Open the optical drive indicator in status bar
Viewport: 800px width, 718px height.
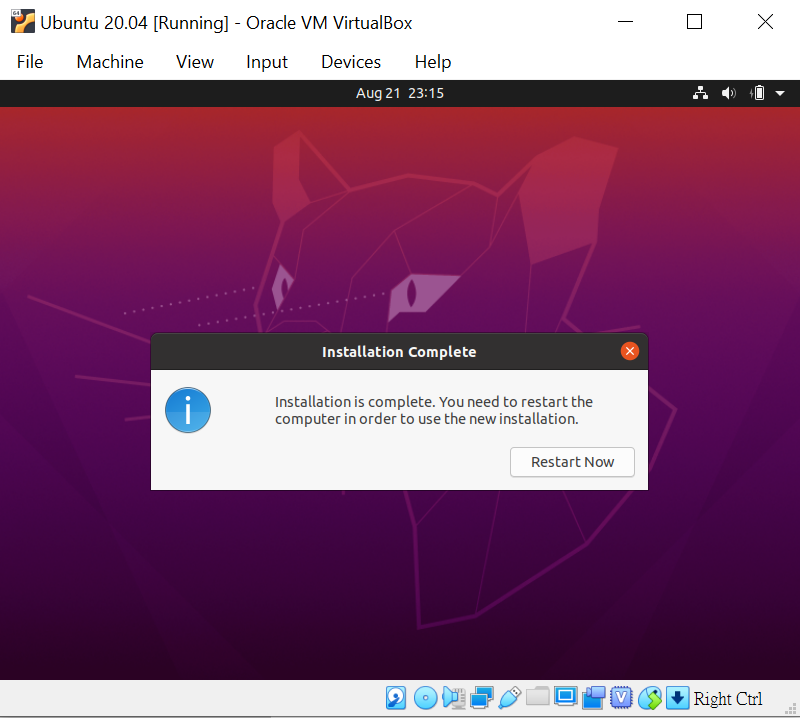tap(425, 698)
